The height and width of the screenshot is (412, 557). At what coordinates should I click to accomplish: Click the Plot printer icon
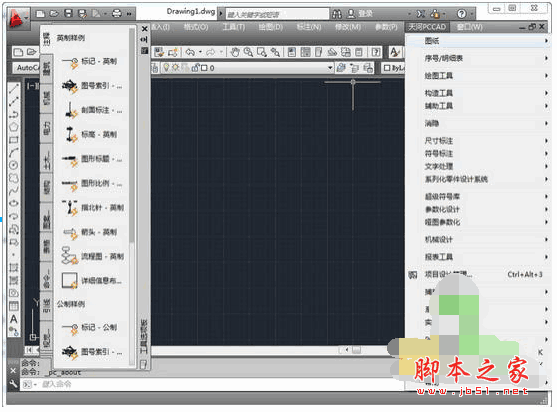coord(117,13)
